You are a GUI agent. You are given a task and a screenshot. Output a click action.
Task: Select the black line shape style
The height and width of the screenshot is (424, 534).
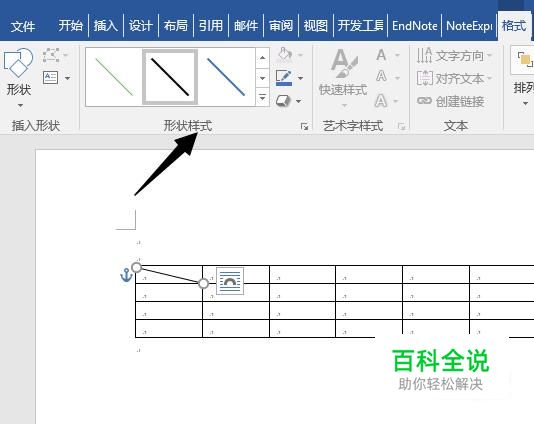(x=170, y=77)
